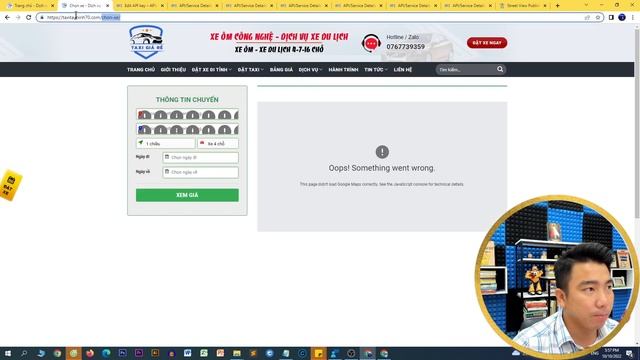Open Photoshop from the taskbar

tap(122, 353)
